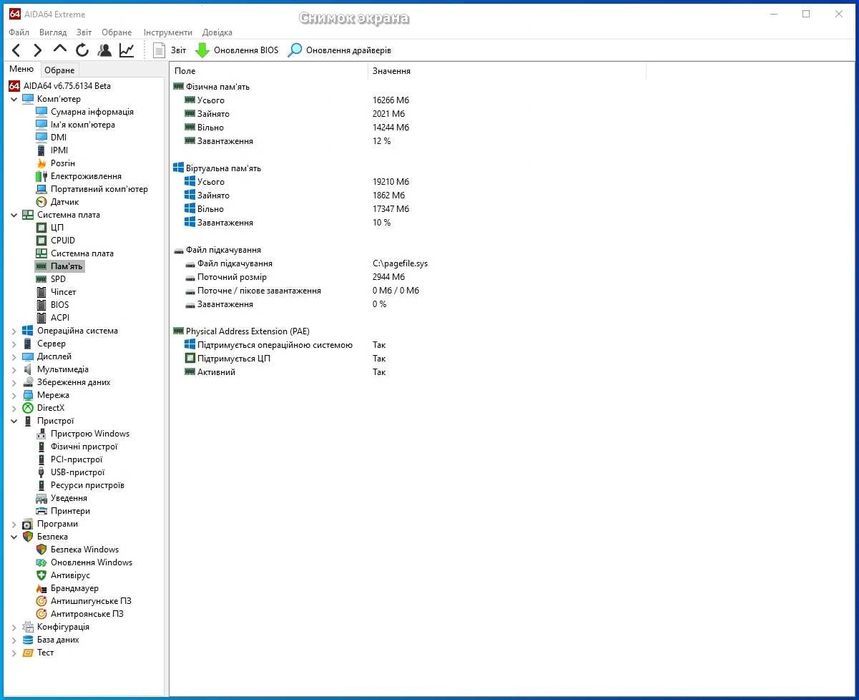This screenshot has width=859, height=700.
Task: Switch to the Обране tab in the sidebar
Action: [x=59, y=70]
